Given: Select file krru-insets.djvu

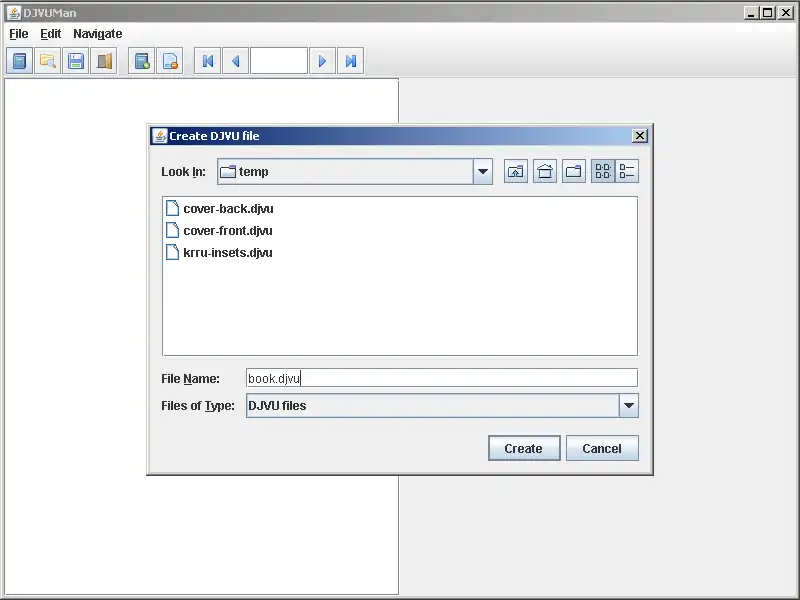Looking at the screenshot, I should pos(219,253).
